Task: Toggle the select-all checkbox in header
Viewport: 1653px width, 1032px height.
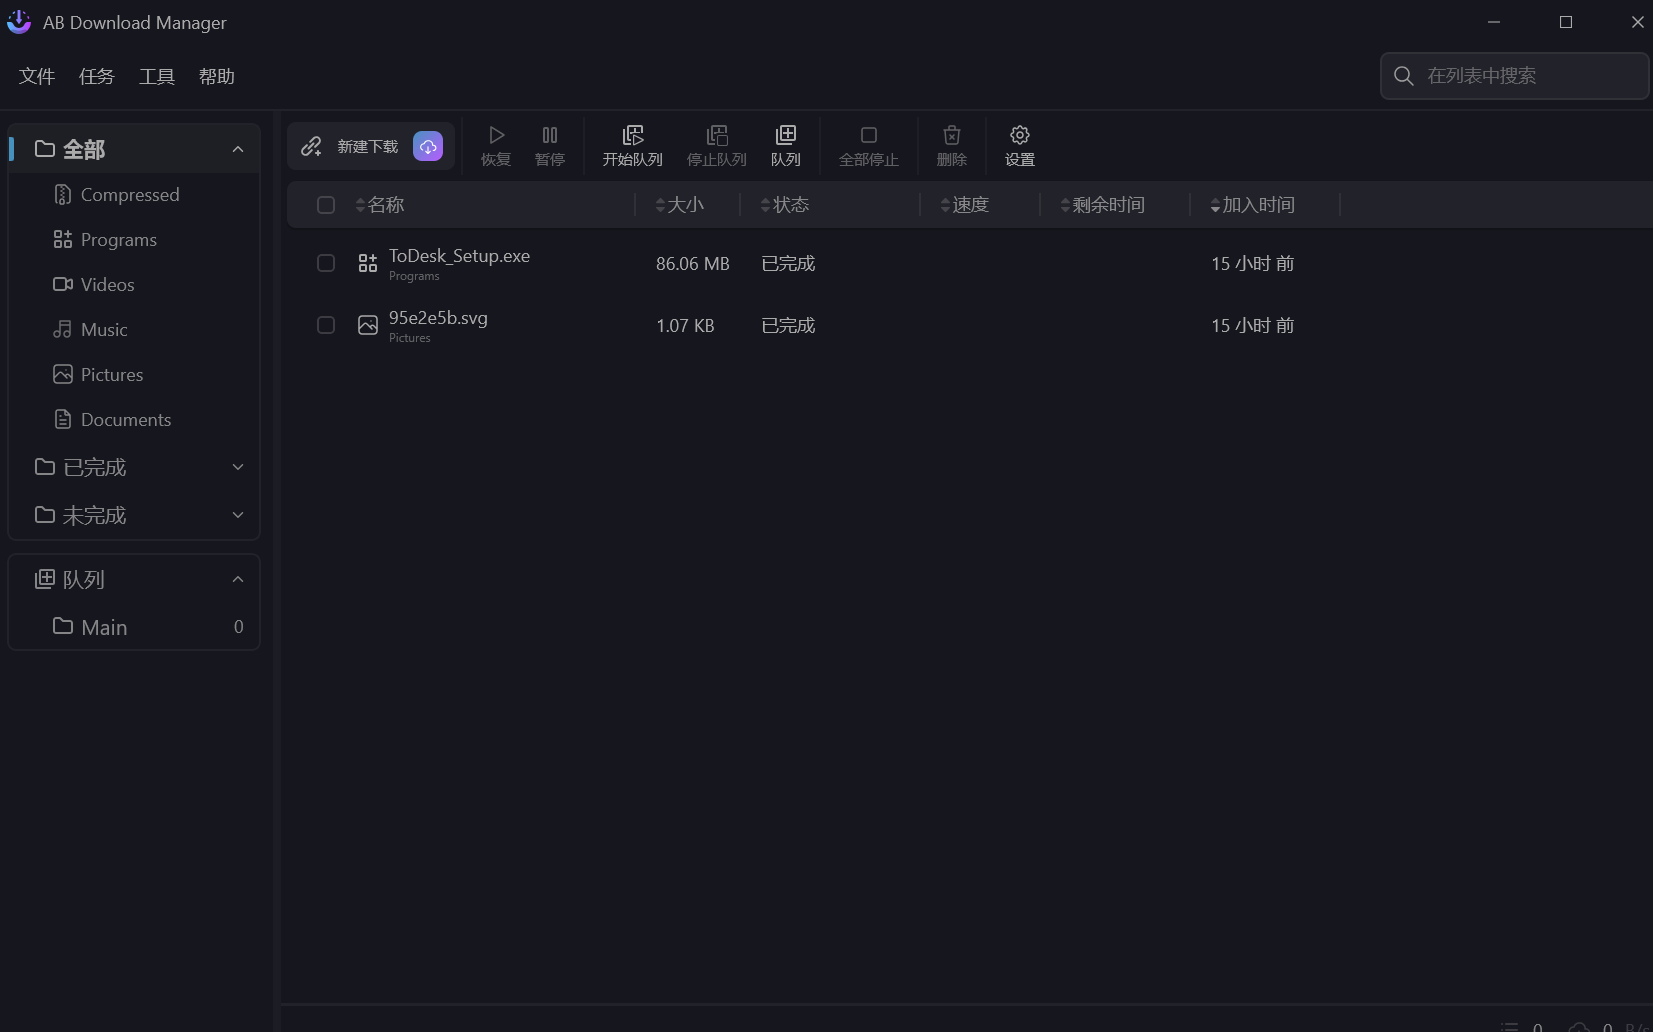Action: [x=326, y=205]
